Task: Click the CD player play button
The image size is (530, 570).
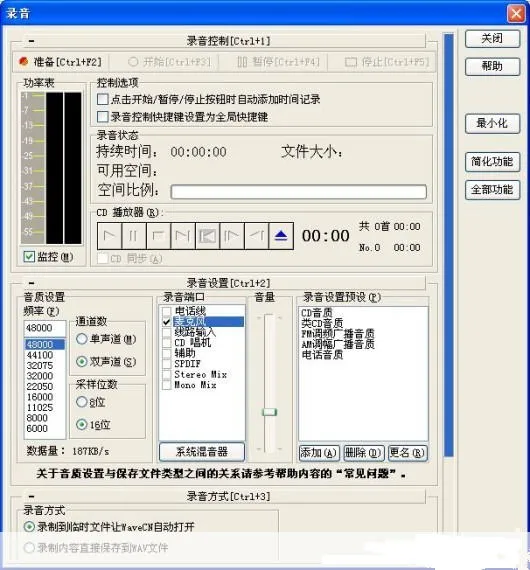Action: tap(109, 236)
